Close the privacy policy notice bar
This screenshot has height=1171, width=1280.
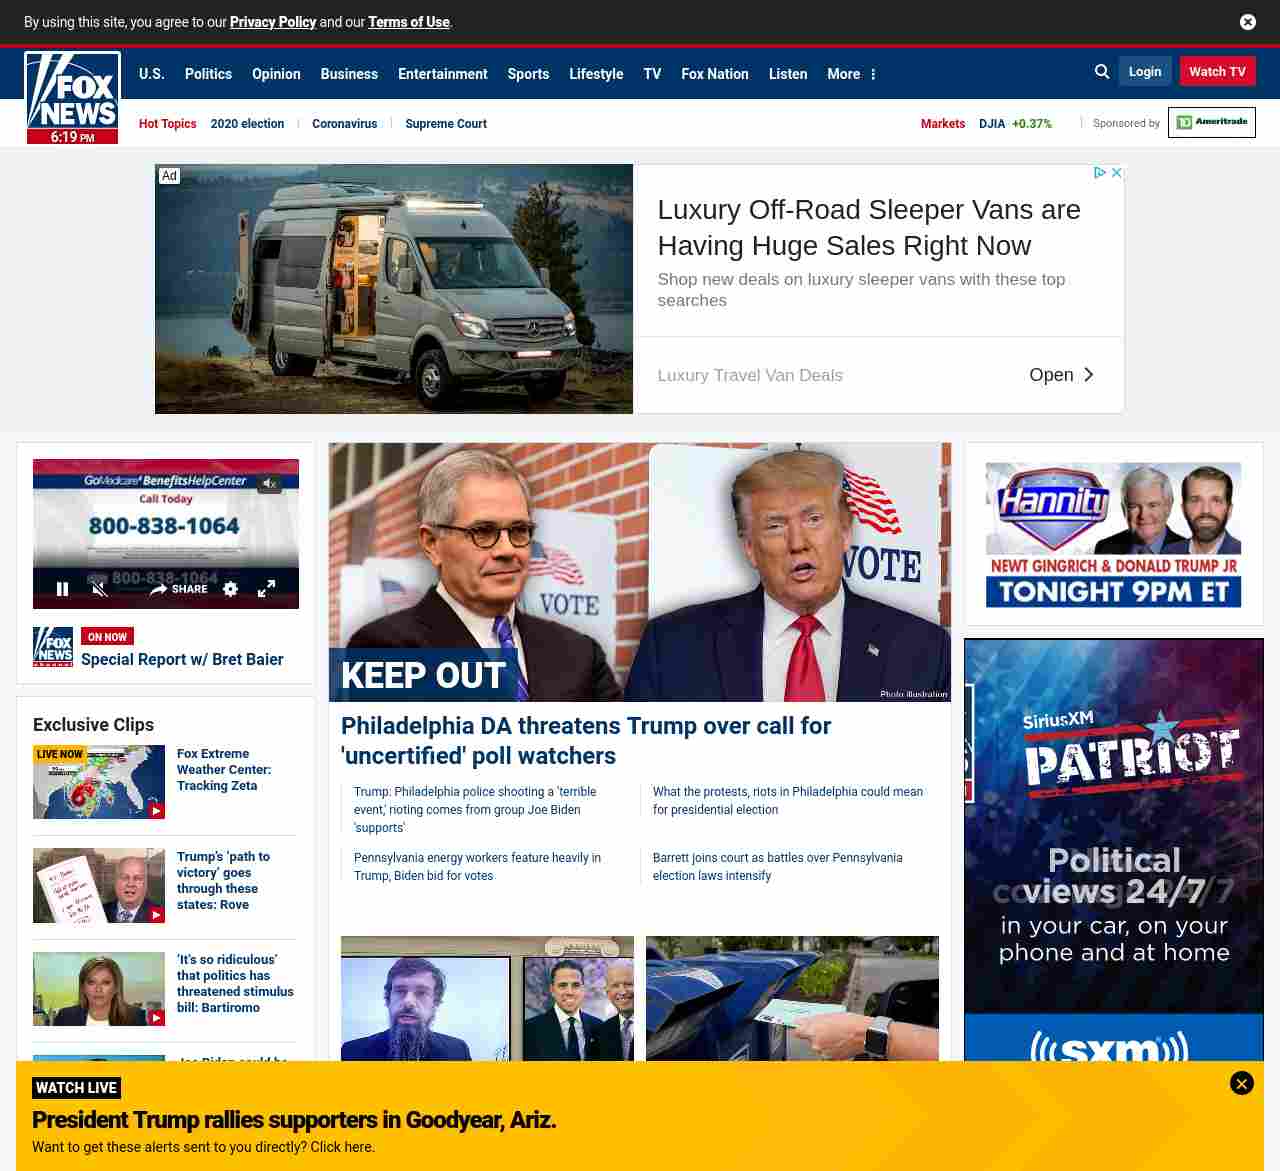tap(1247, 22)
